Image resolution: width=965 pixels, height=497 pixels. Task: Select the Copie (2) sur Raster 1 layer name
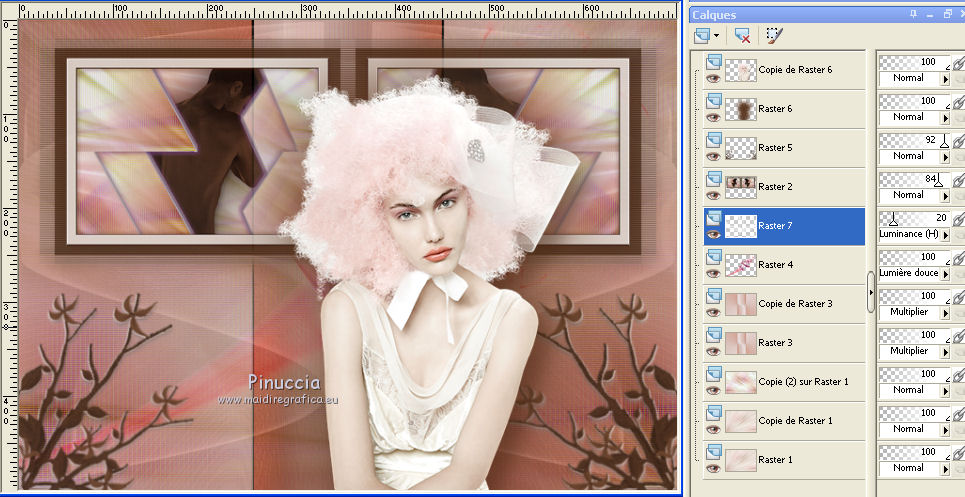pyautogui.click(x=803, y=382)
